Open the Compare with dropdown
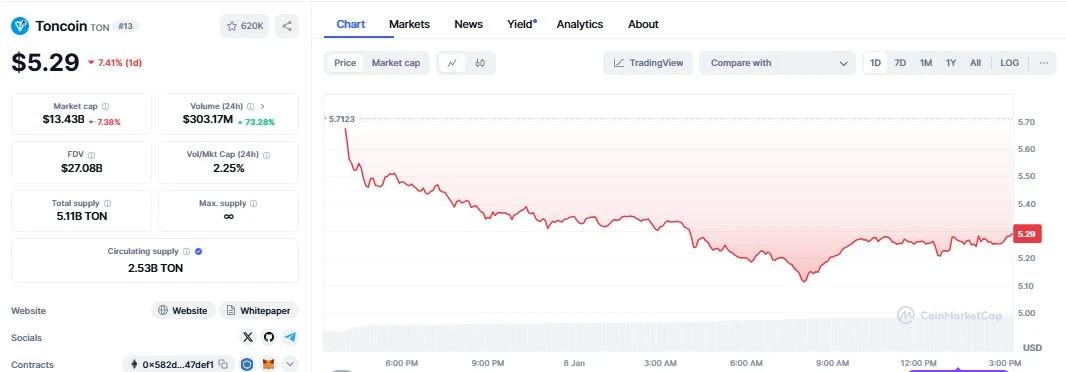This screenshot has width=1066, height=372. pyautogui.click(x=778, y=63)
